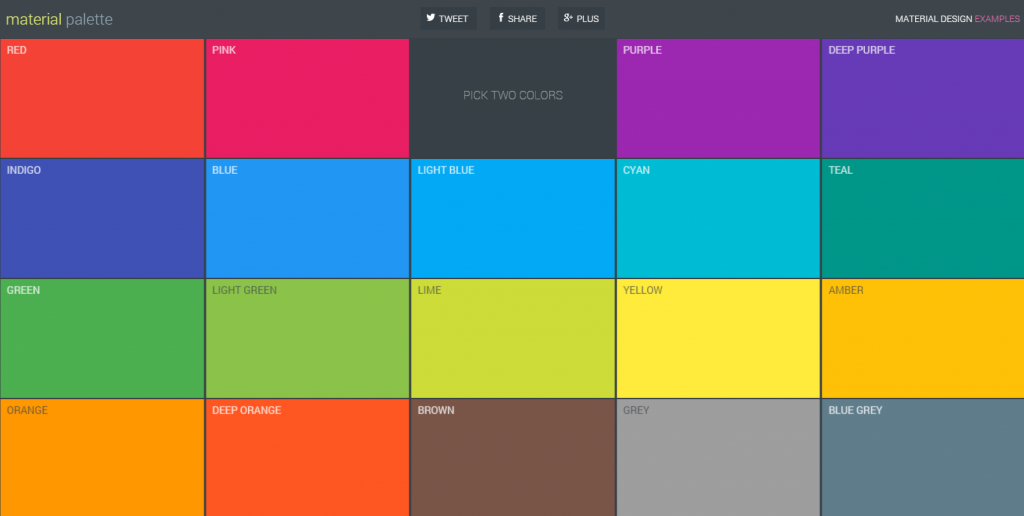Select the Orange color tile
This screenshot has width=1024, height=516.
pos(103,458)
